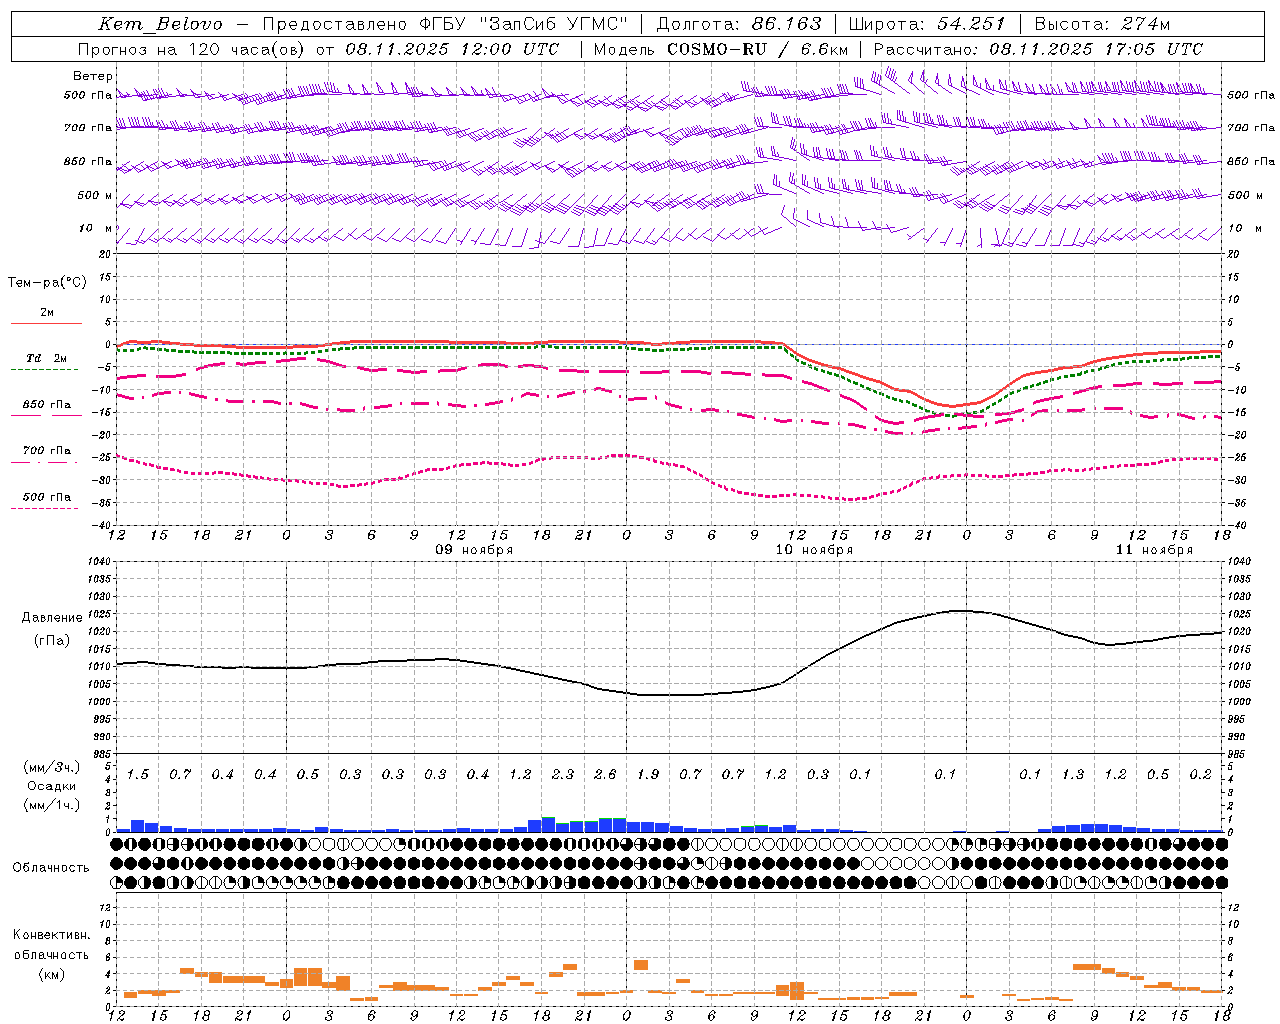Click the 'Прогноз на 120 часа(ов)' forecast text
Viewport: 1280px width, 1024px height.
[191, 49]
